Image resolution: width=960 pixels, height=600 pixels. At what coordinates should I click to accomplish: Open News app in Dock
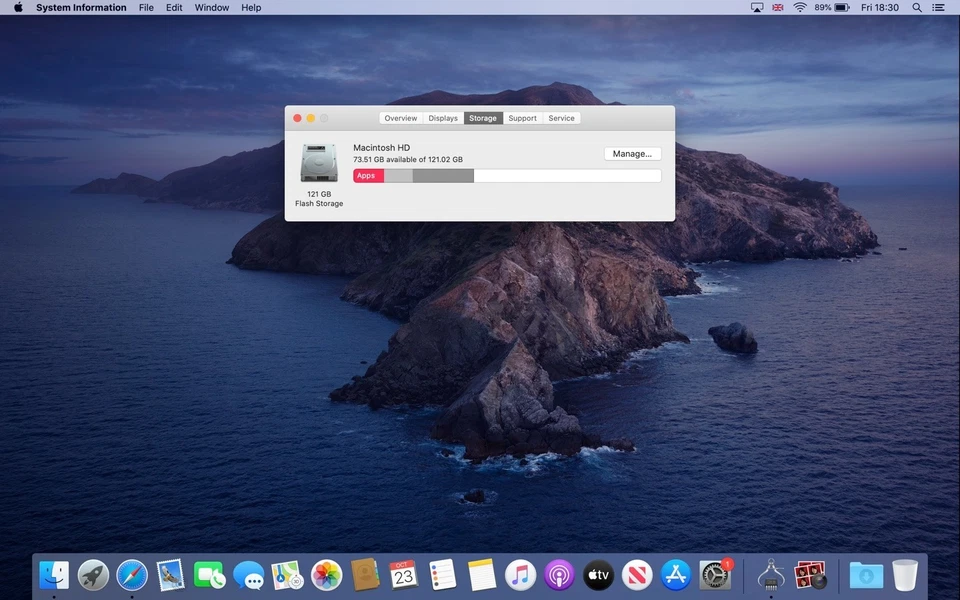click(637, 576)
